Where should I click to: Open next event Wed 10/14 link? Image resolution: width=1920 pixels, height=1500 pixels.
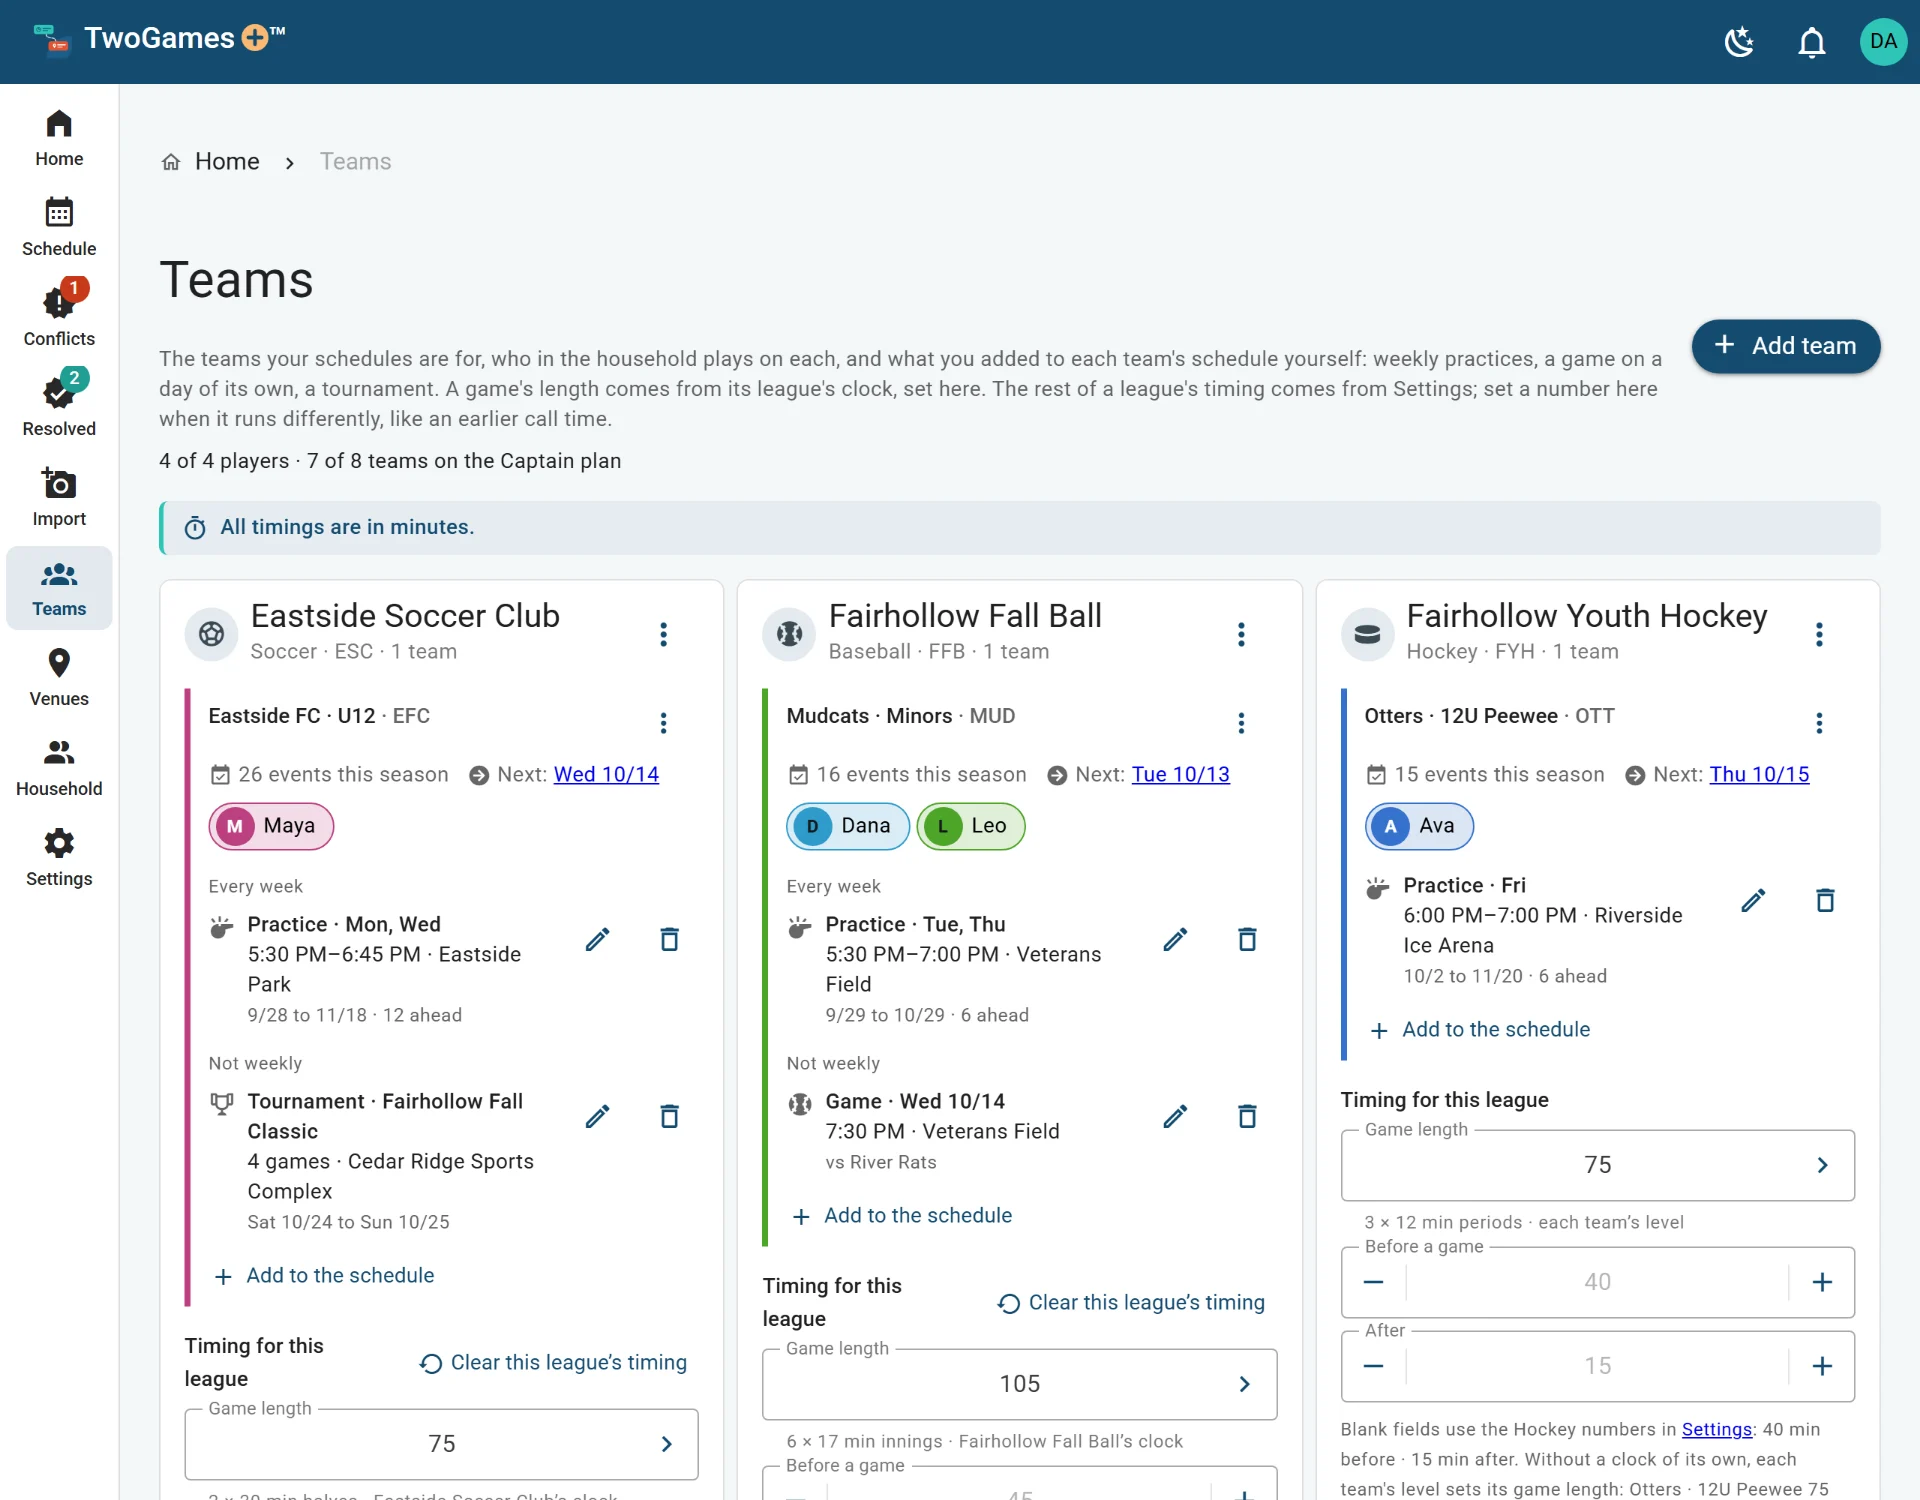606,775
